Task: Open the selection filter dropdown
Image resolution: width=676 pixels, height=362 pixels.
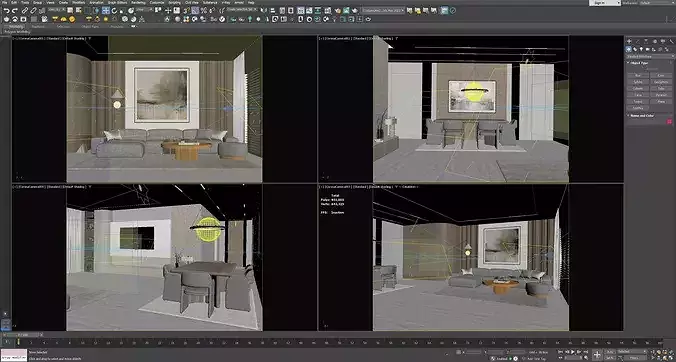Action: point(56,10)
